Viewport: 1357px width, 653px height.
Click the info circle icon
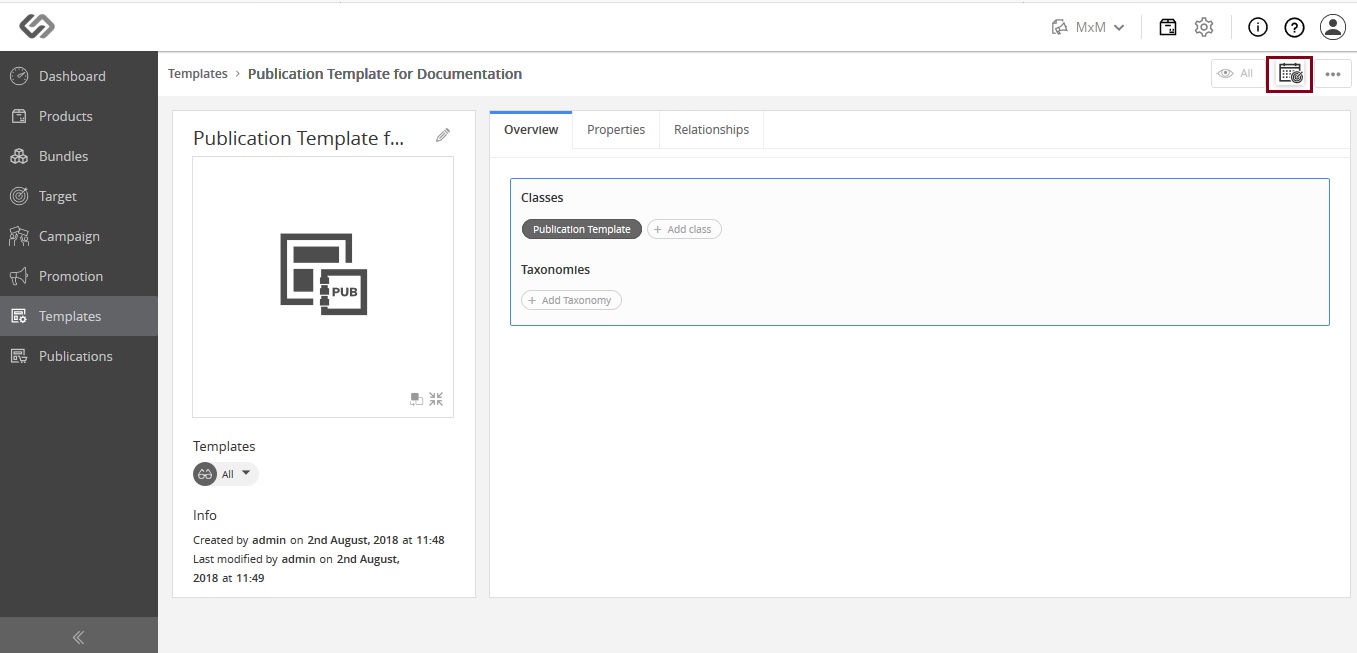(x=1258, y=27)
